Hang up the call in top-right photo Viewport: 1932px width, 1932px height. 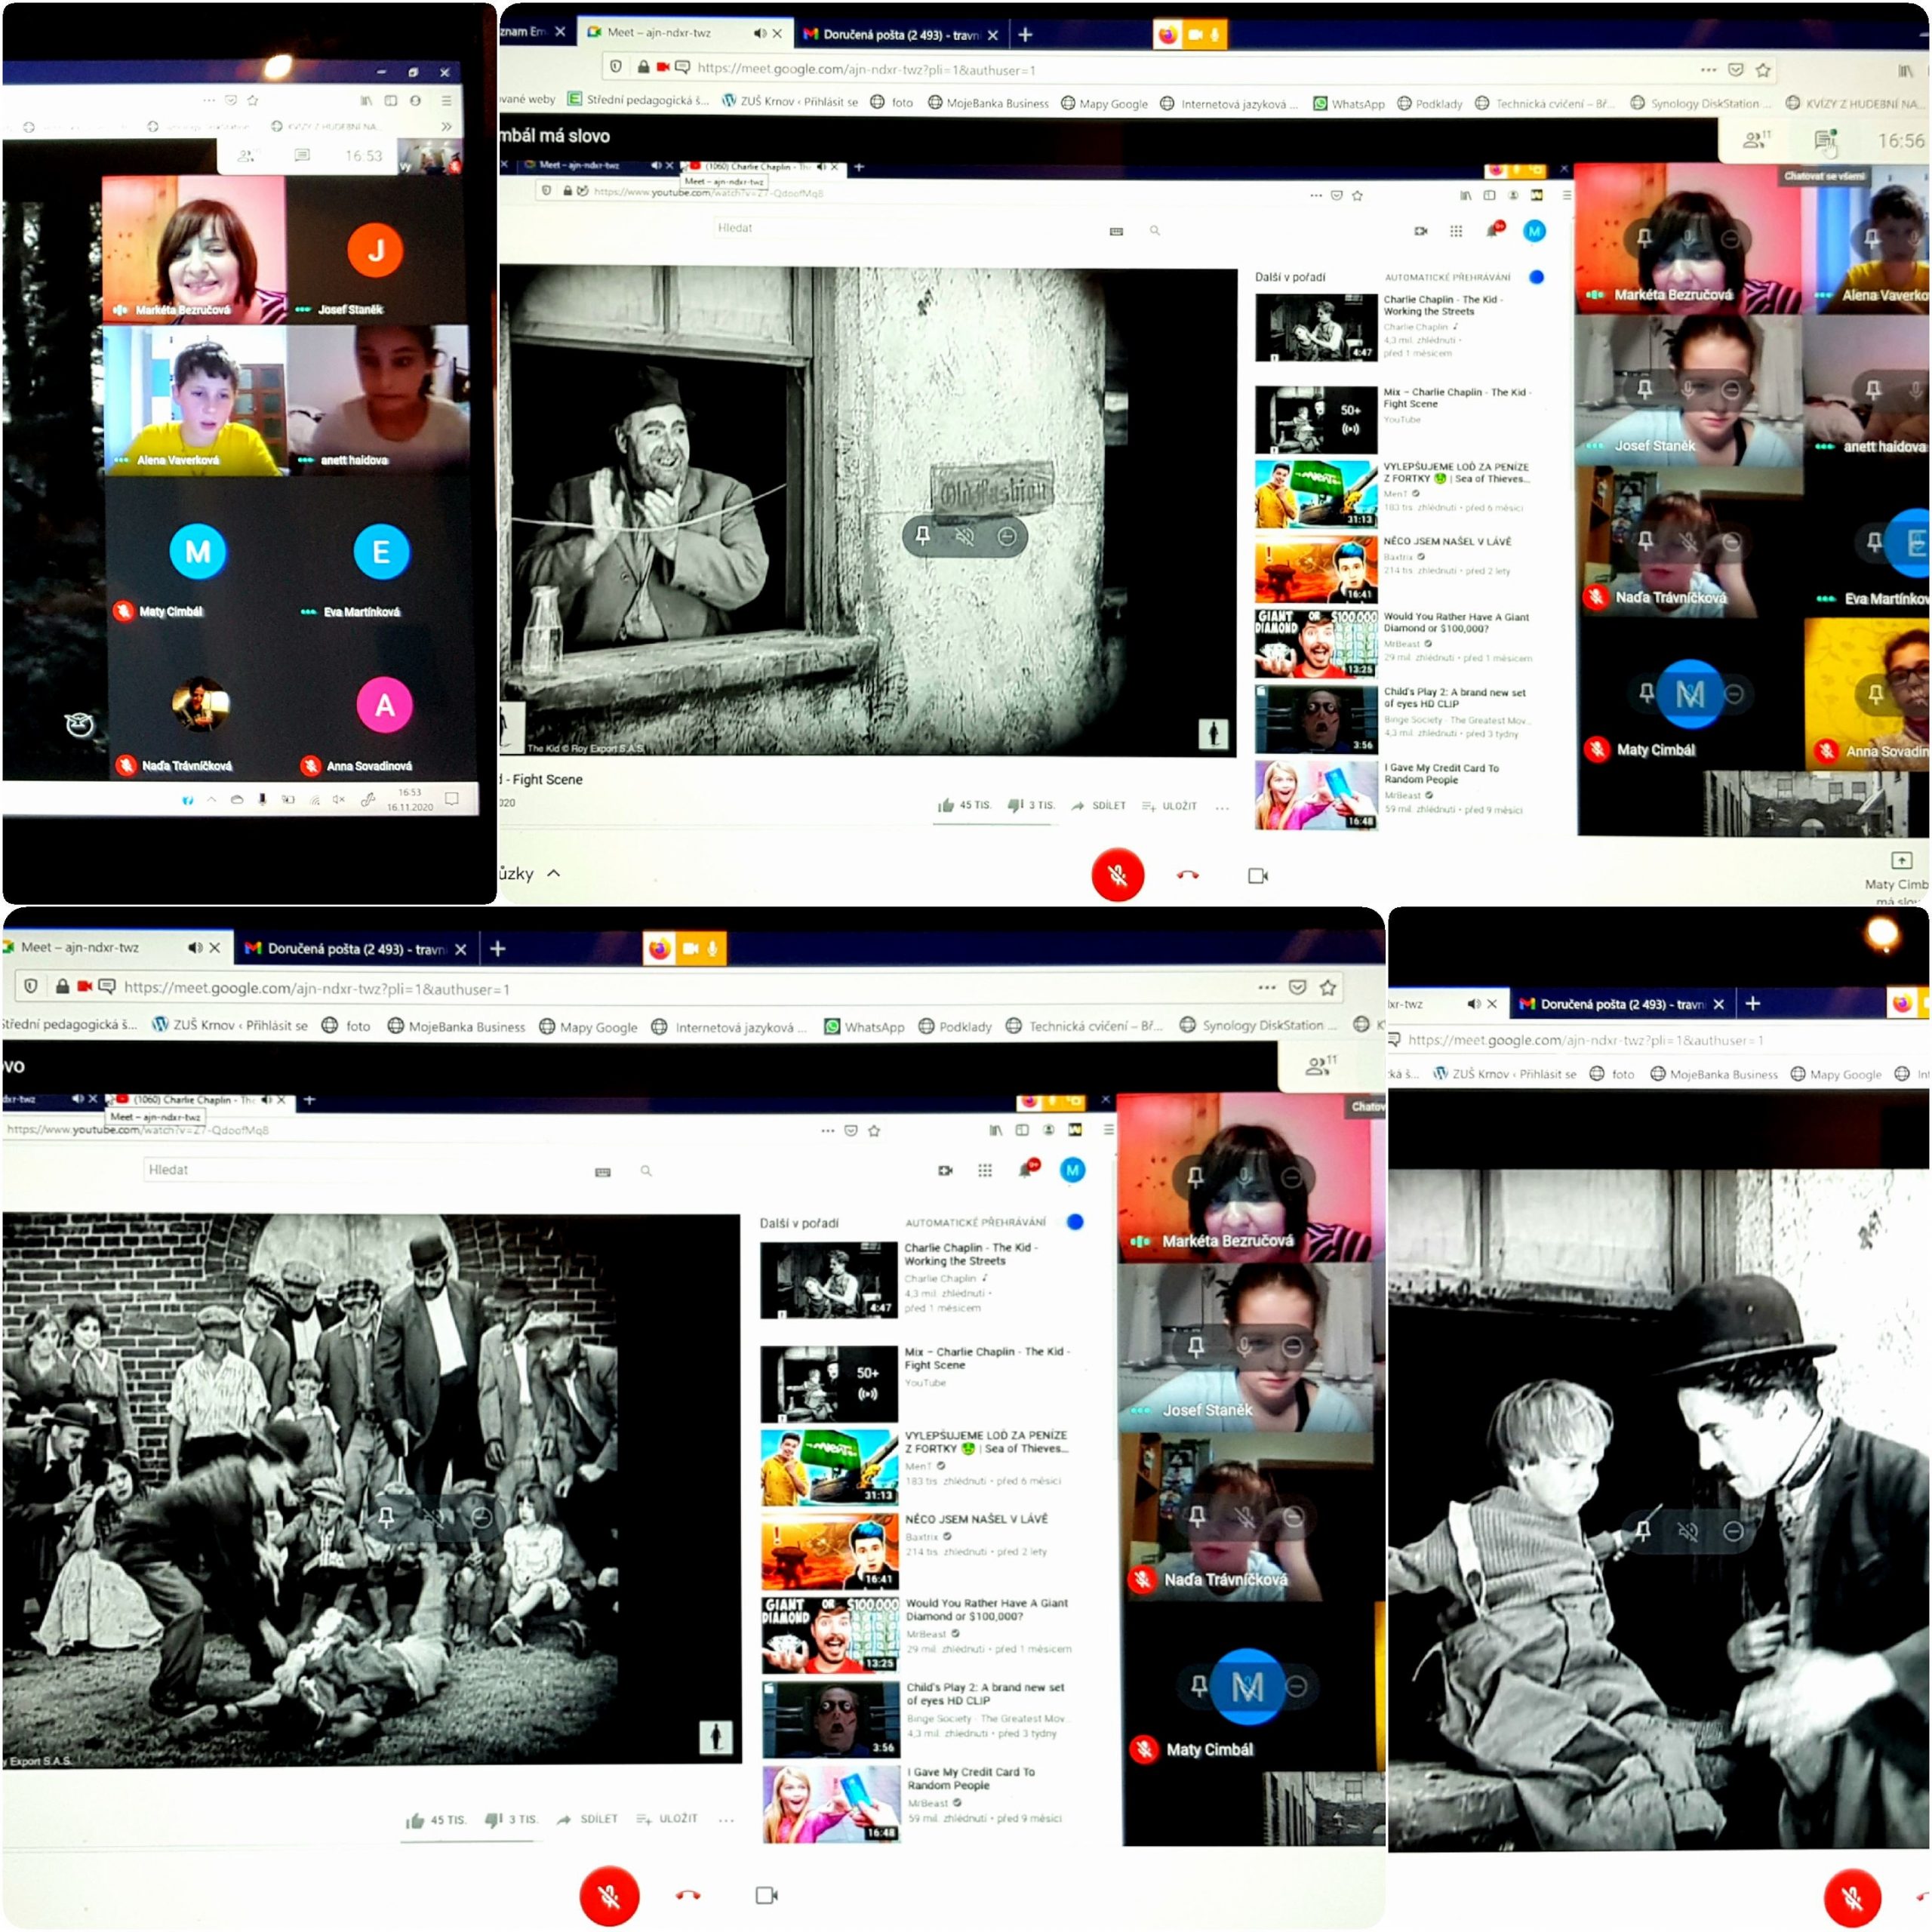[1188, 875]
